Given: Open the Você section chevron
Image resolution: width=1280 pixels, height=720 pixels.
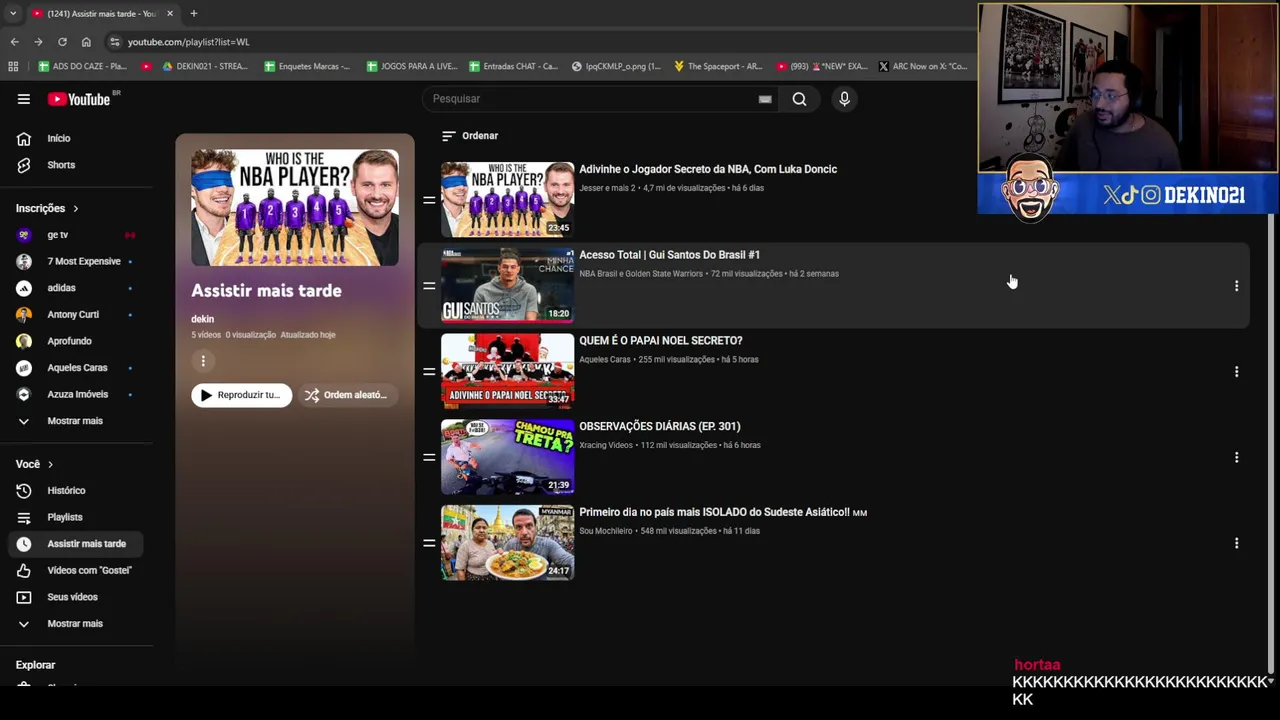Looking at the screenshot, I should [50, 464].
